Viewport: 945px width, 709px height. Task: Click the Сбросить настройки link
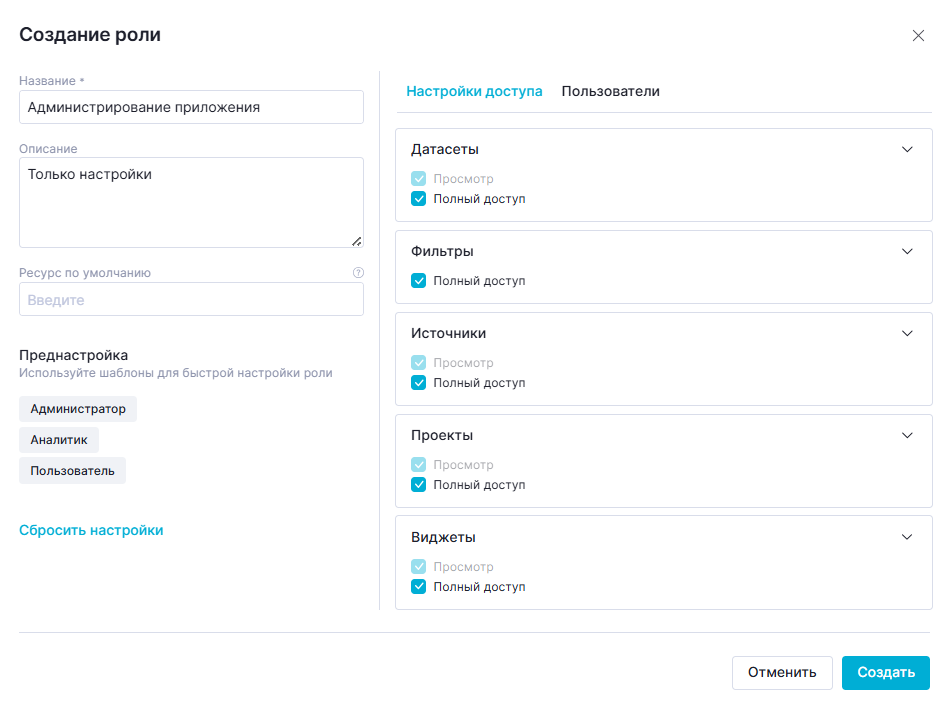pyautogui.click(x=91, y=530)
